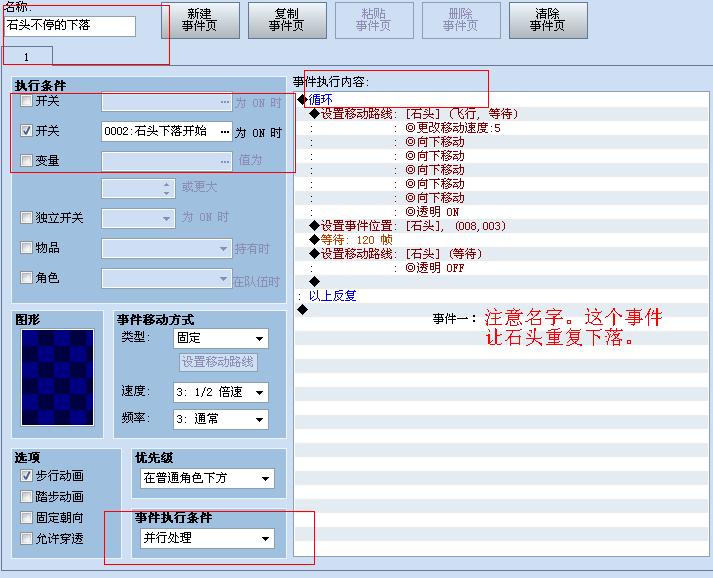Check the 踏步动画 option
Viewport: 713px width, 578px height.
pyautogui.click(x=26, y=497)
